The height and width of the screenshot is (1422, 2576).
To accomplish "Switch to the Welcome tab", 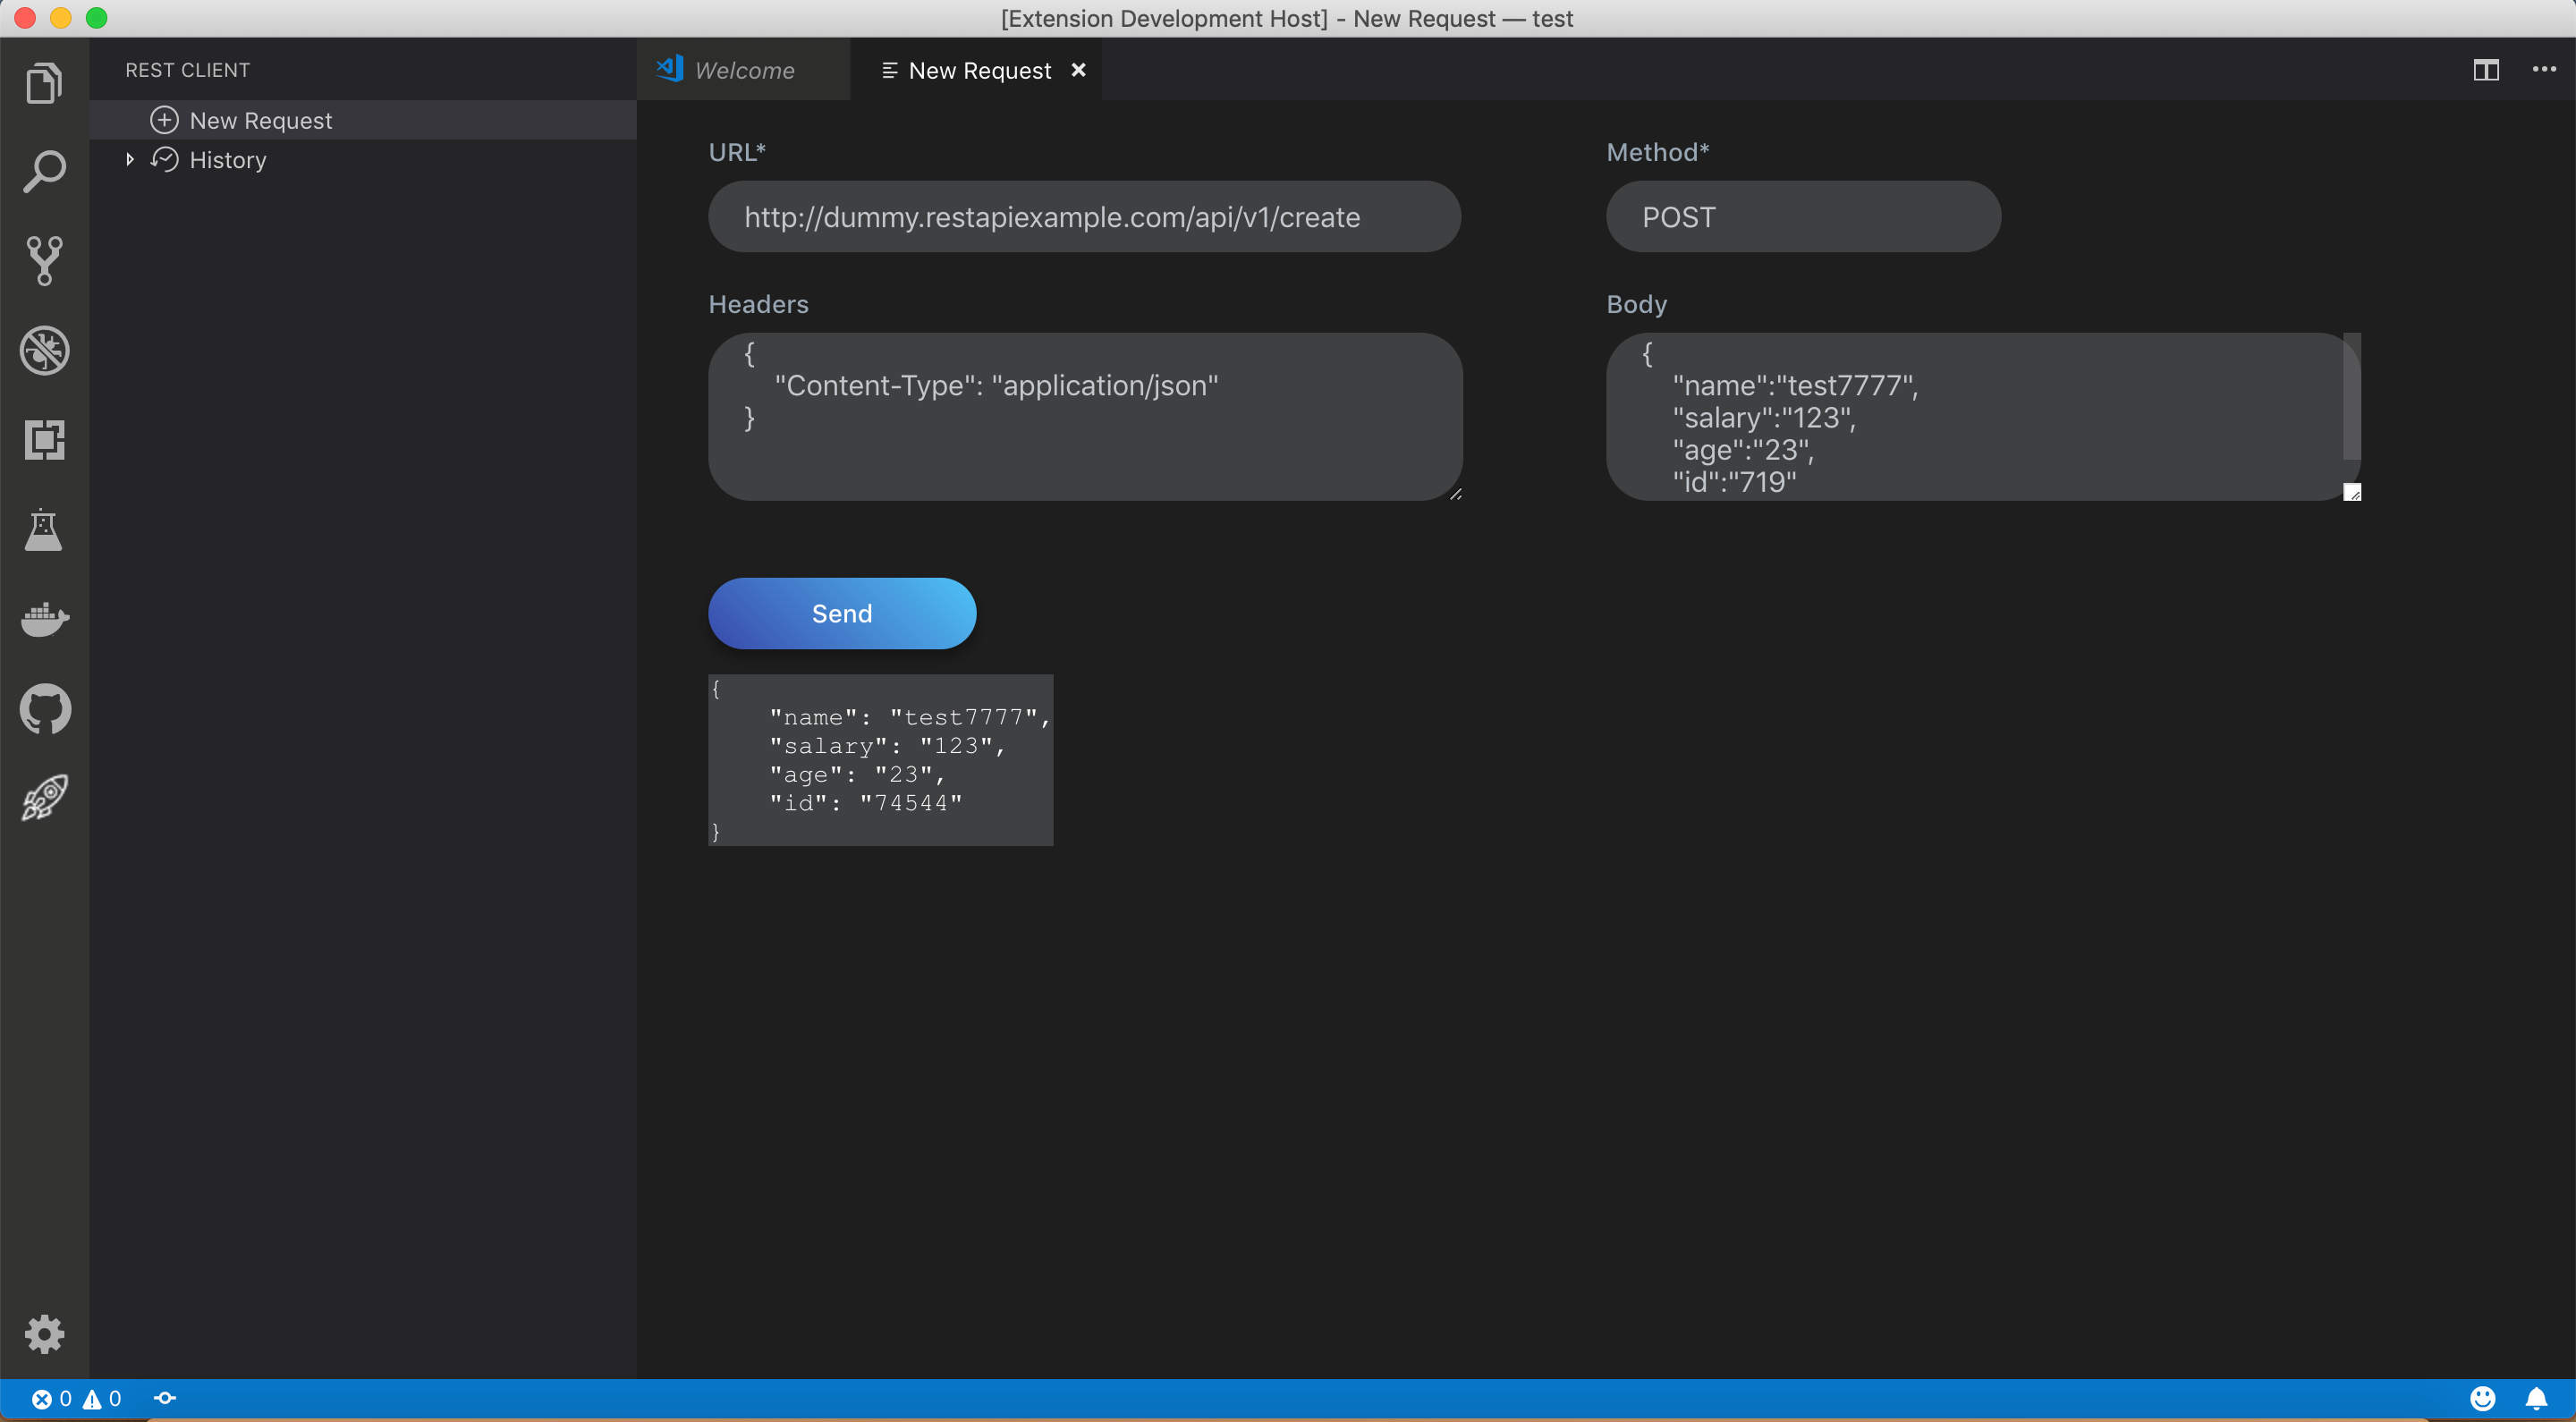I will tap(743, 70).
